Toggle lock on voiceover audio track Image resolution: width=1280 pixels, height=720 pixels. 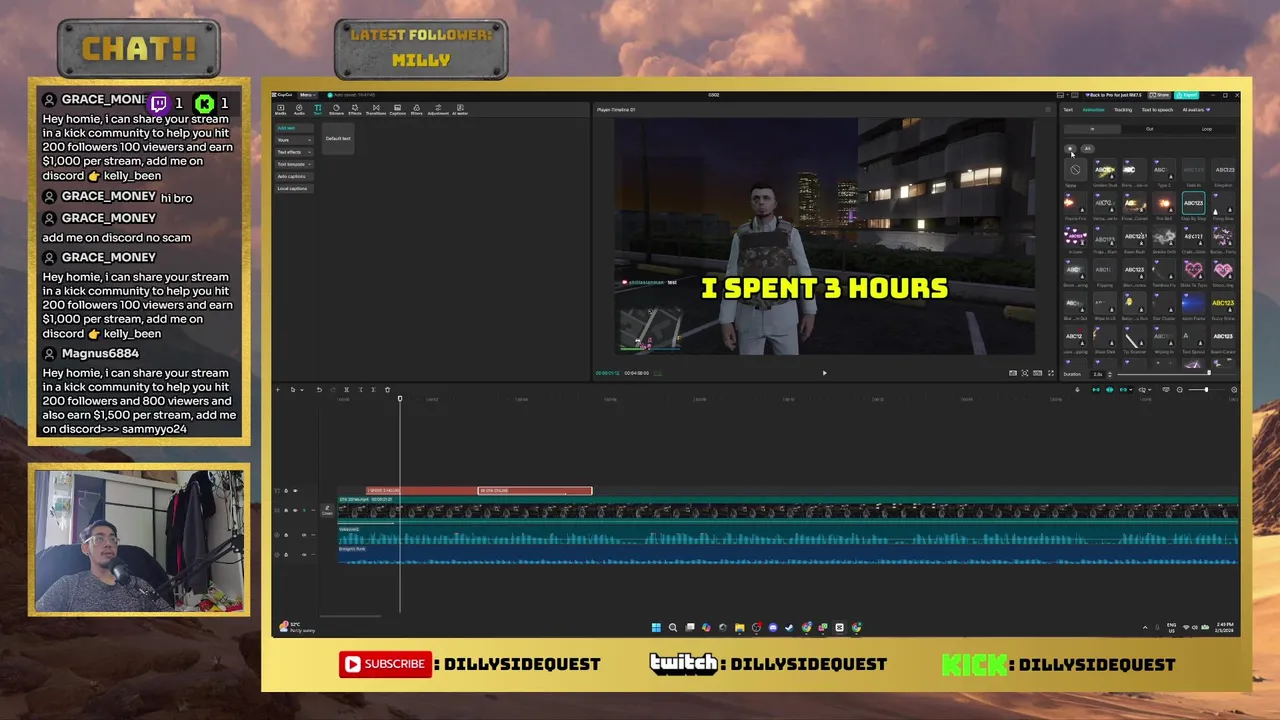[286, 535]
